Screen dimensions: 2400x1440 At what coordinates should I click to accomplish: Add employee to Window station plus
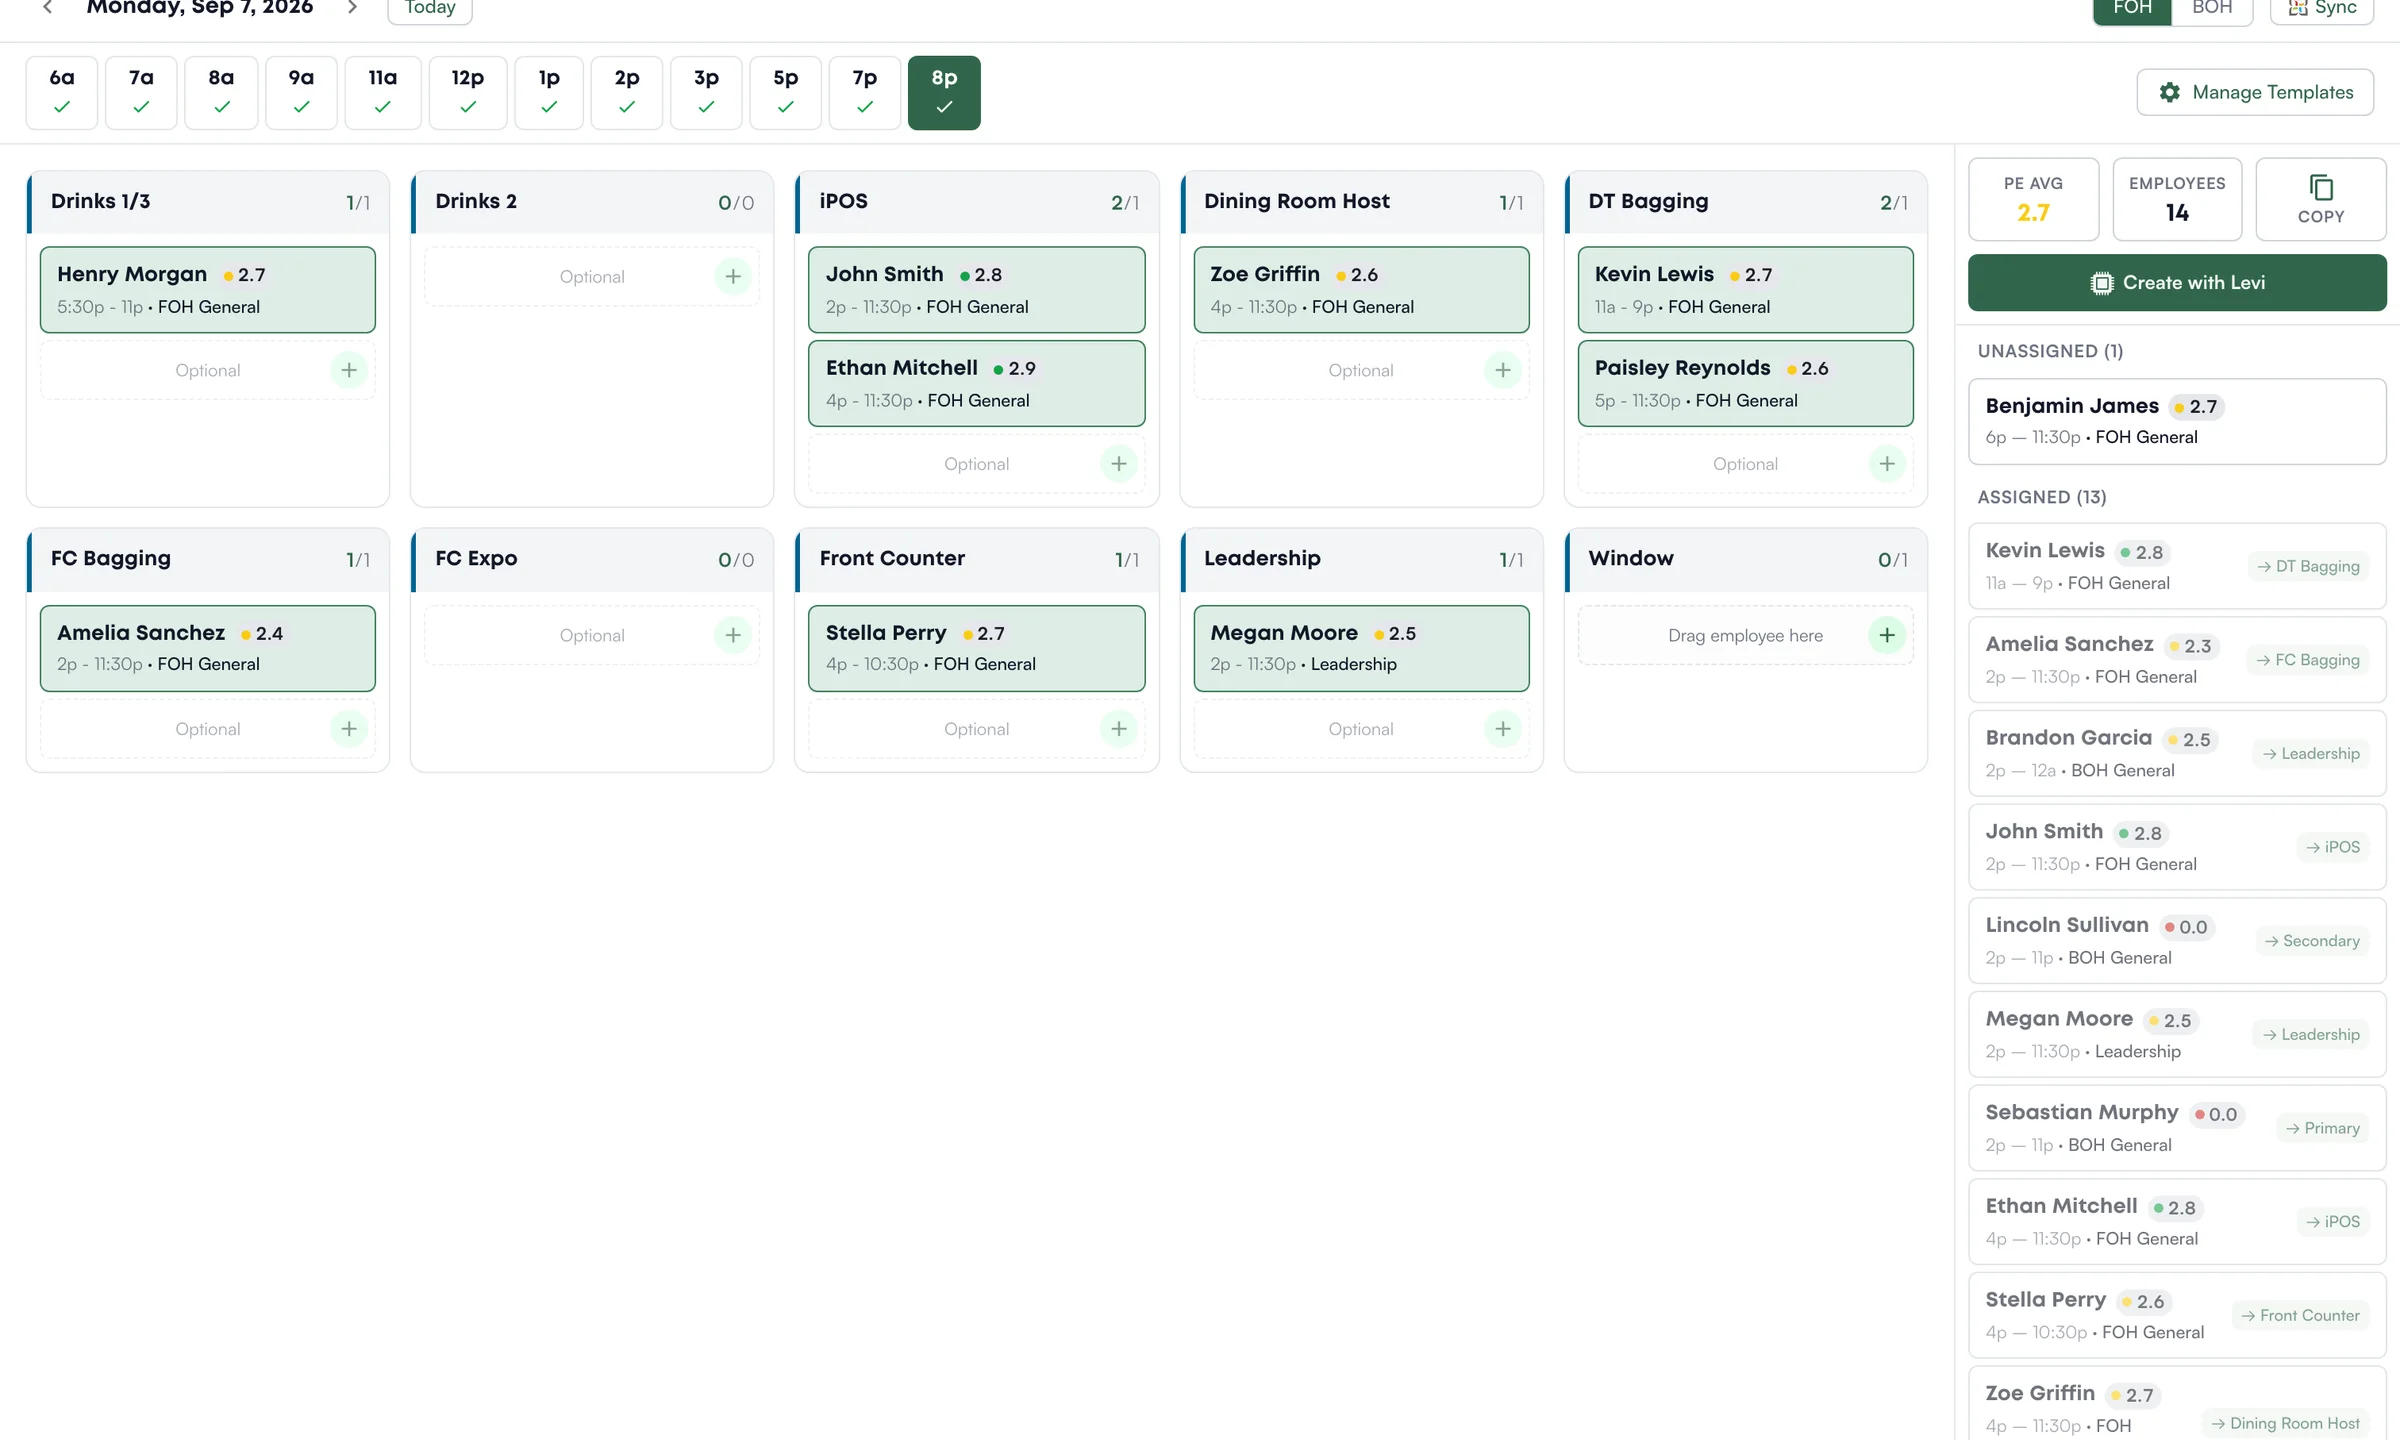[x=1887, y=635]
